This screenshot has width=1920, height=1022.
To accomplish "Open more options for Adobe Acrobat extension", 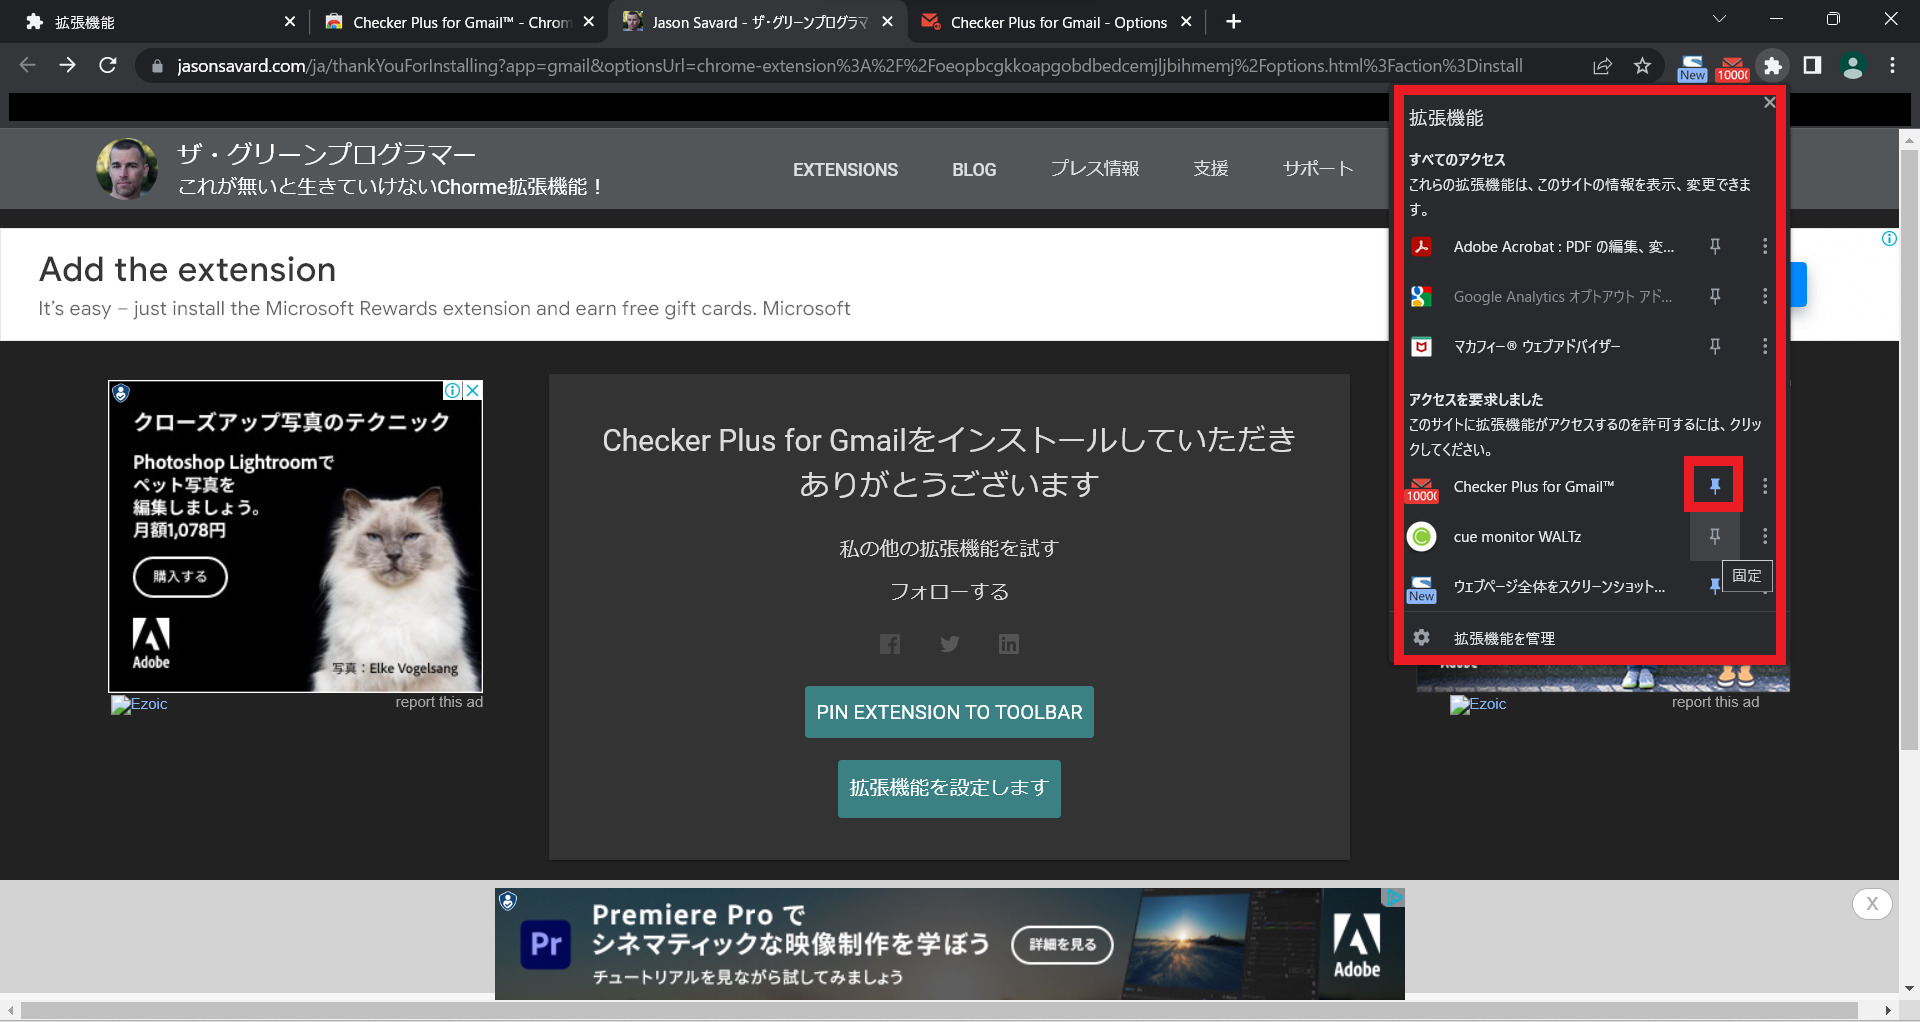I will click(1764, 246).
